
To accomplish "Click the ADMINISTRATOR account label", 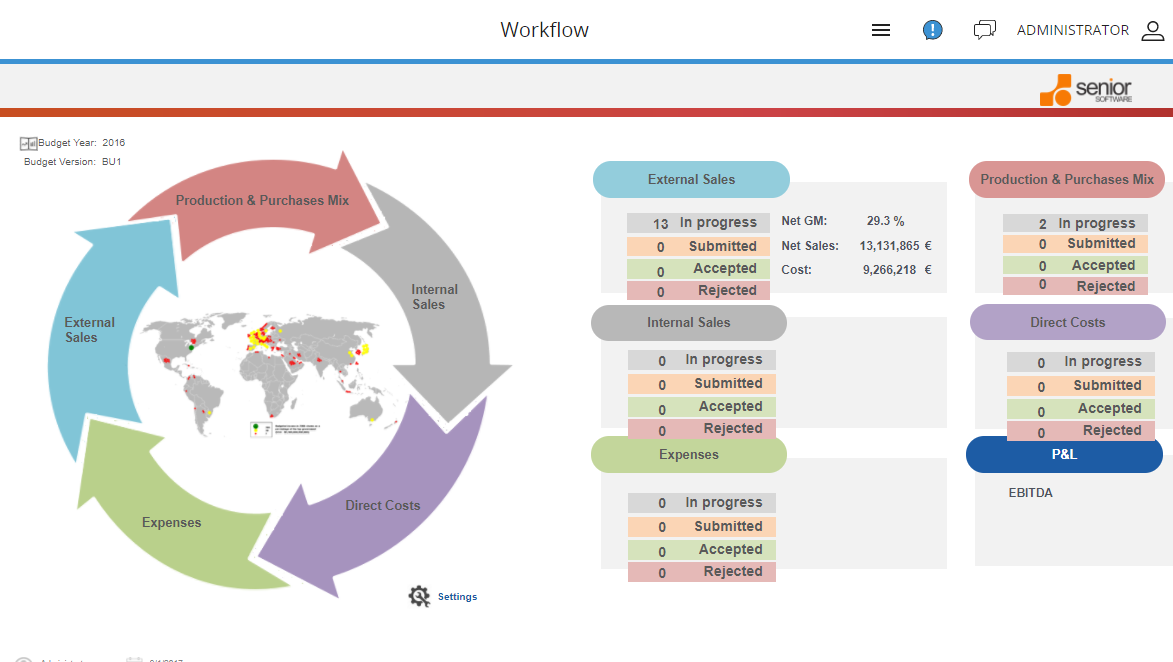I will click(1073, 30).
